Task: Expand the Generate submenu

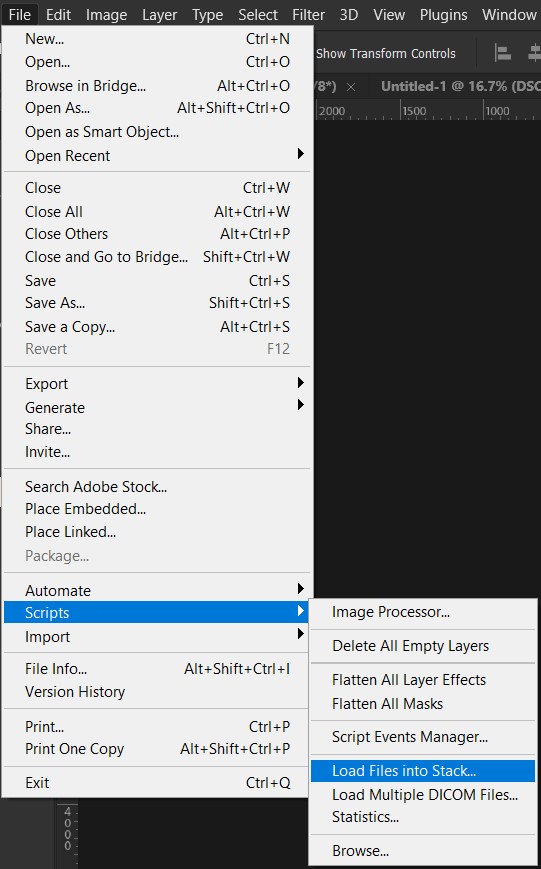Action: pyautogui.click(x=158, y=407)
